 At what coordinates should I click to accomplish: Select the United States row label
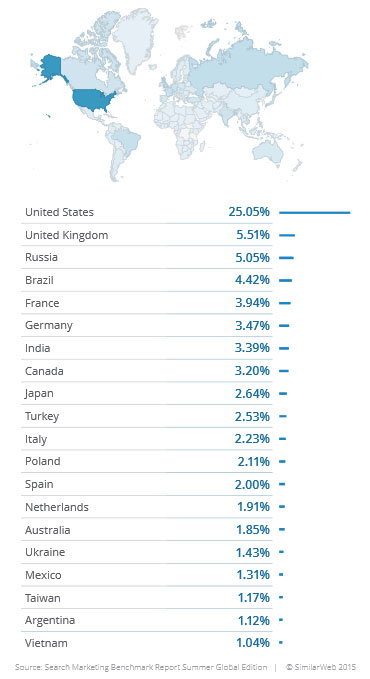(x=59, y=212)
